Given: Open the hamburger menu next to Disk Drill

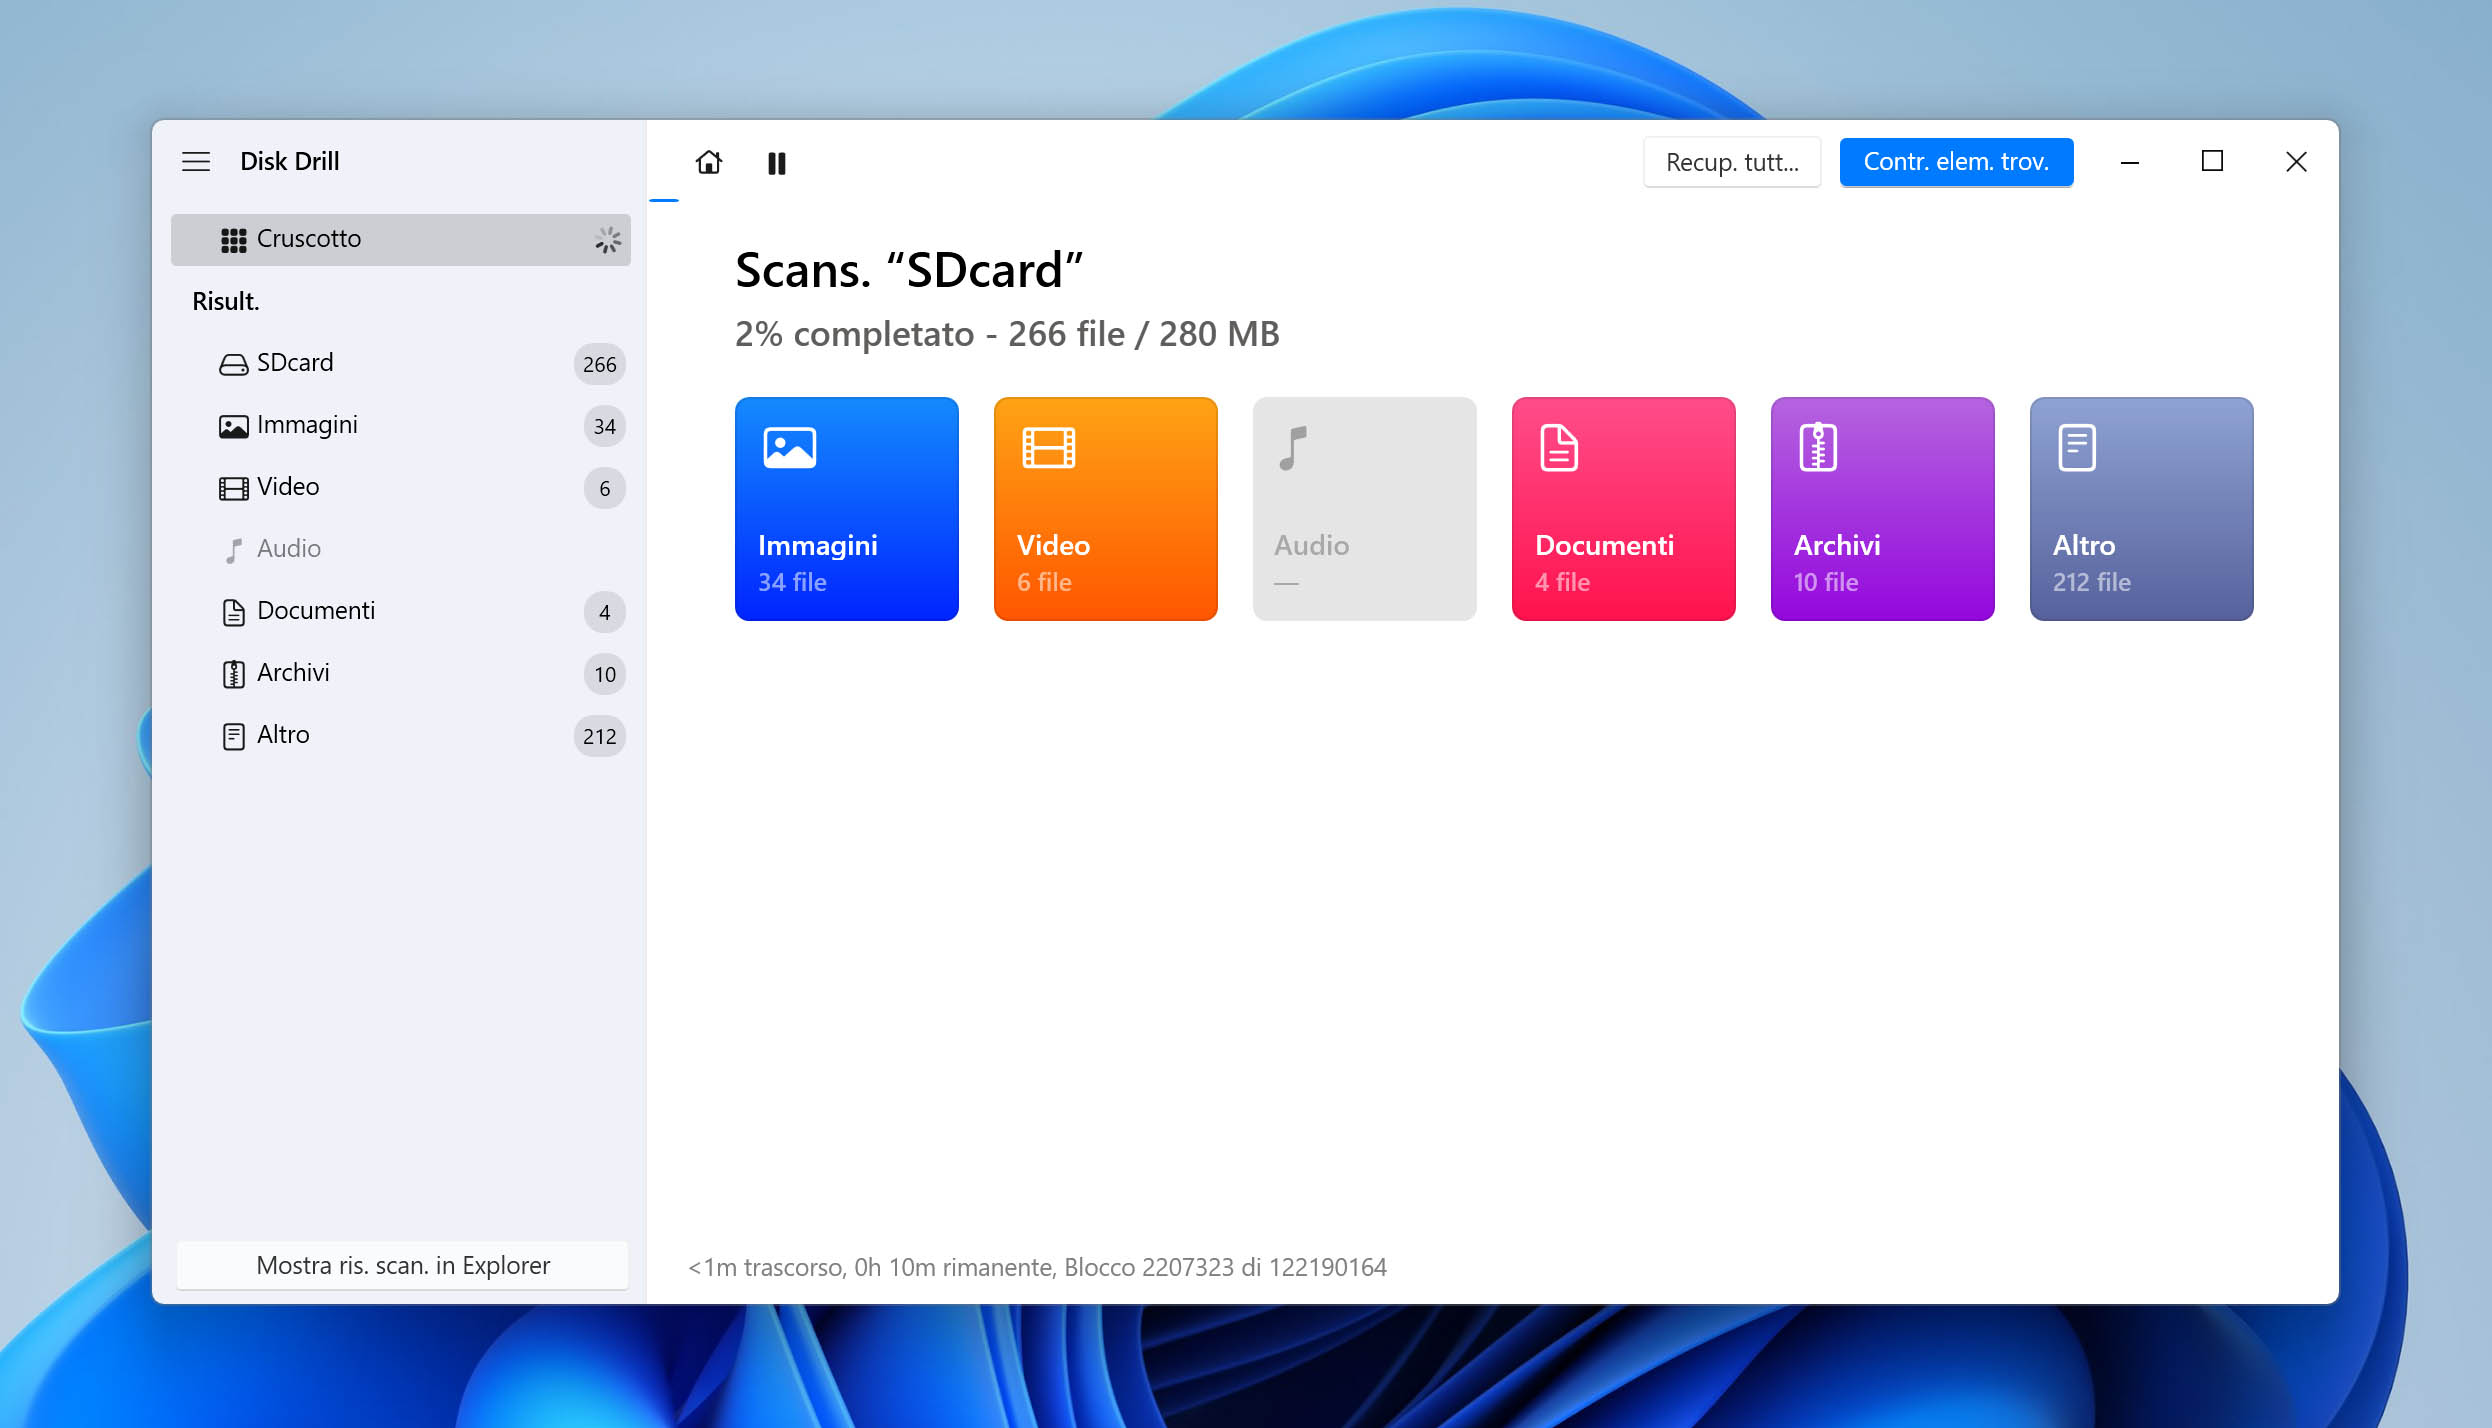Looking at the screenshot, I should (196, 161).
